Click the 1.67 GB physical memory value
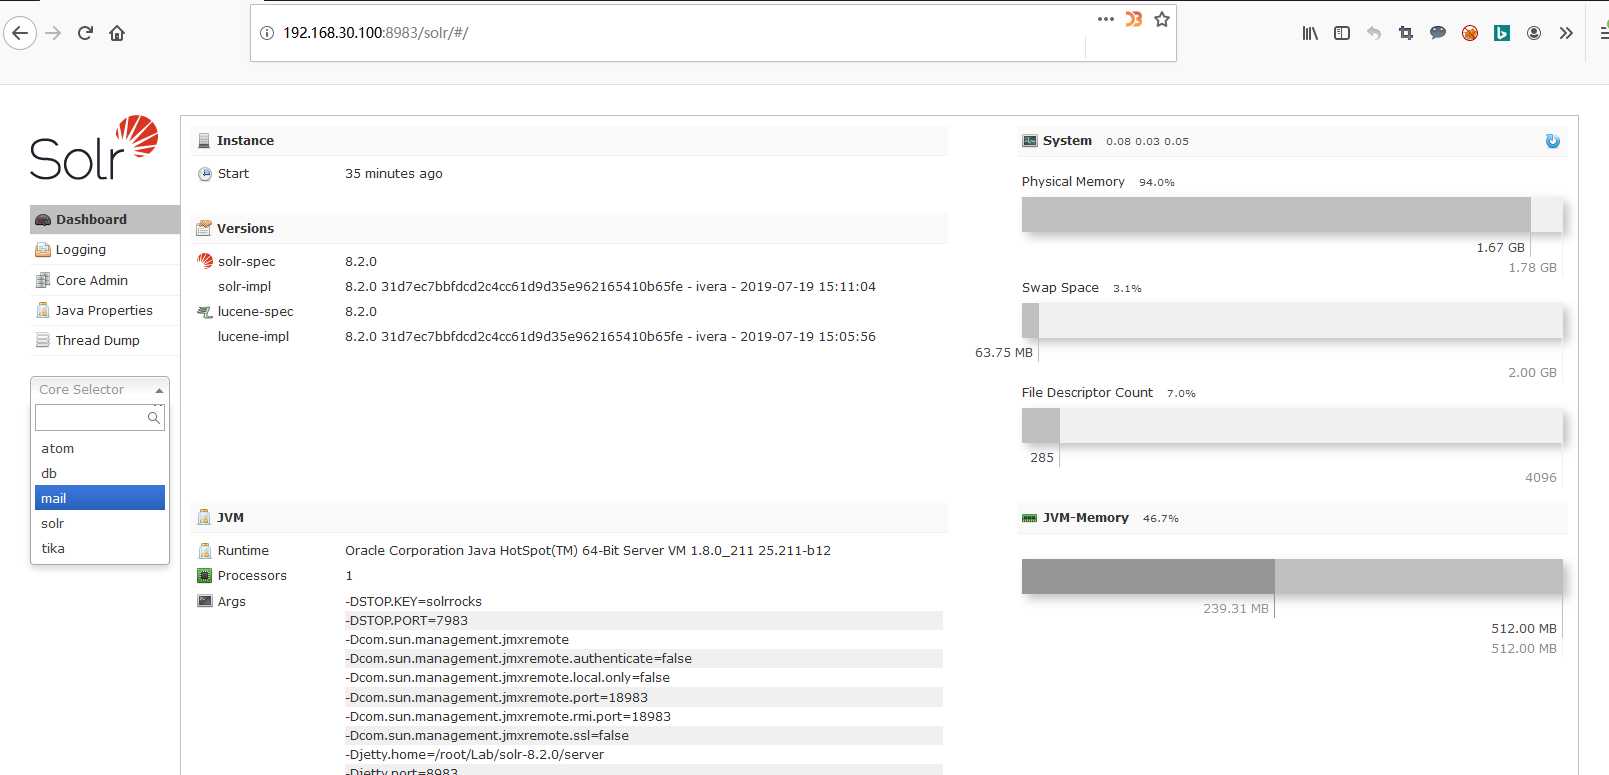This screenshot has width=1609, height=775. 1500,248
